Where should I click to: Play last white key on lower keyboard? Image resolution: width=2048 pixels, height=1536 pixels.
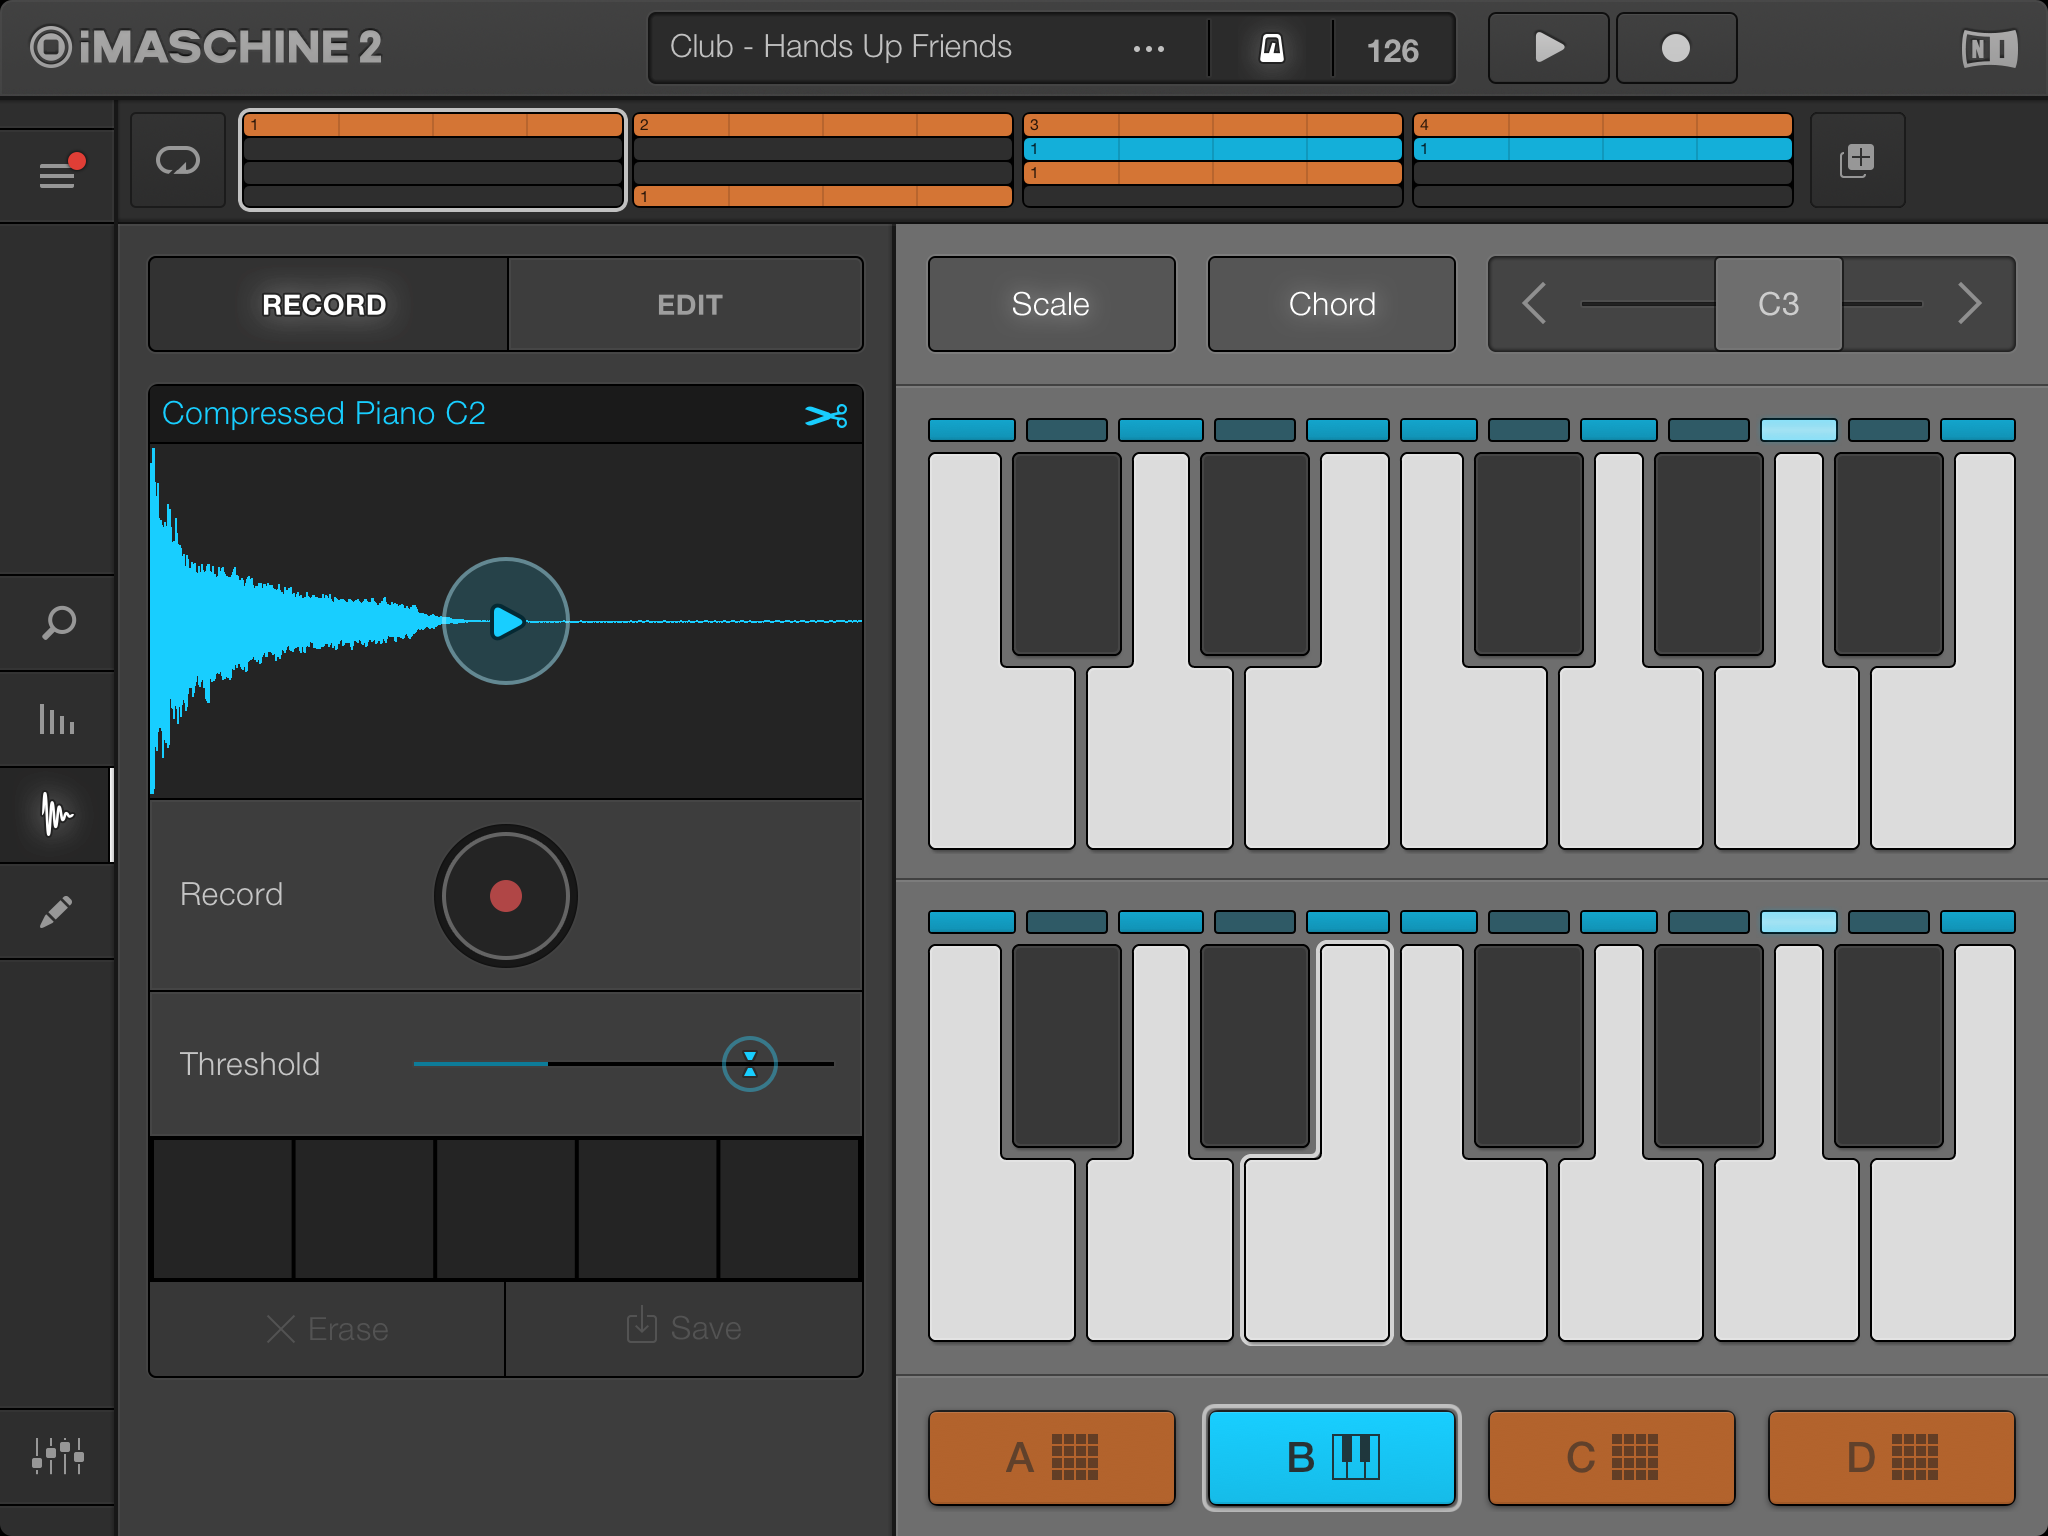click(1943, 1250)
